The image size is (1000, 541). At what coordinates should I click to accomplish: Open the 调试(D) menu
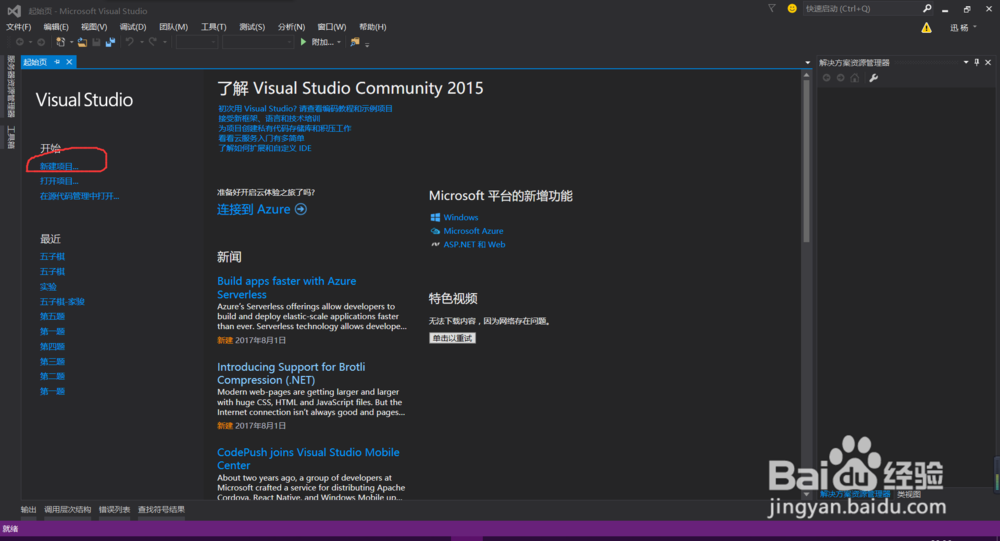(x=133, y=27)
